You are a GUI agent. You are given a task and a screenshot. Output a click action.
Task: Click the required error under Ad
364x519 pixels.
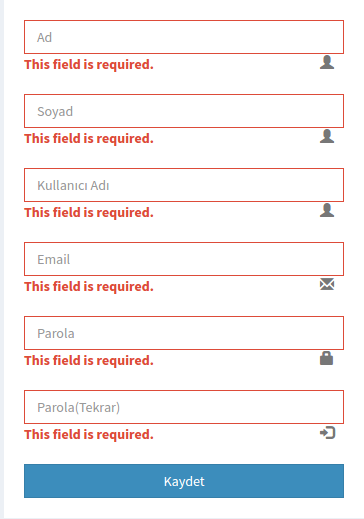coord(89,65)
